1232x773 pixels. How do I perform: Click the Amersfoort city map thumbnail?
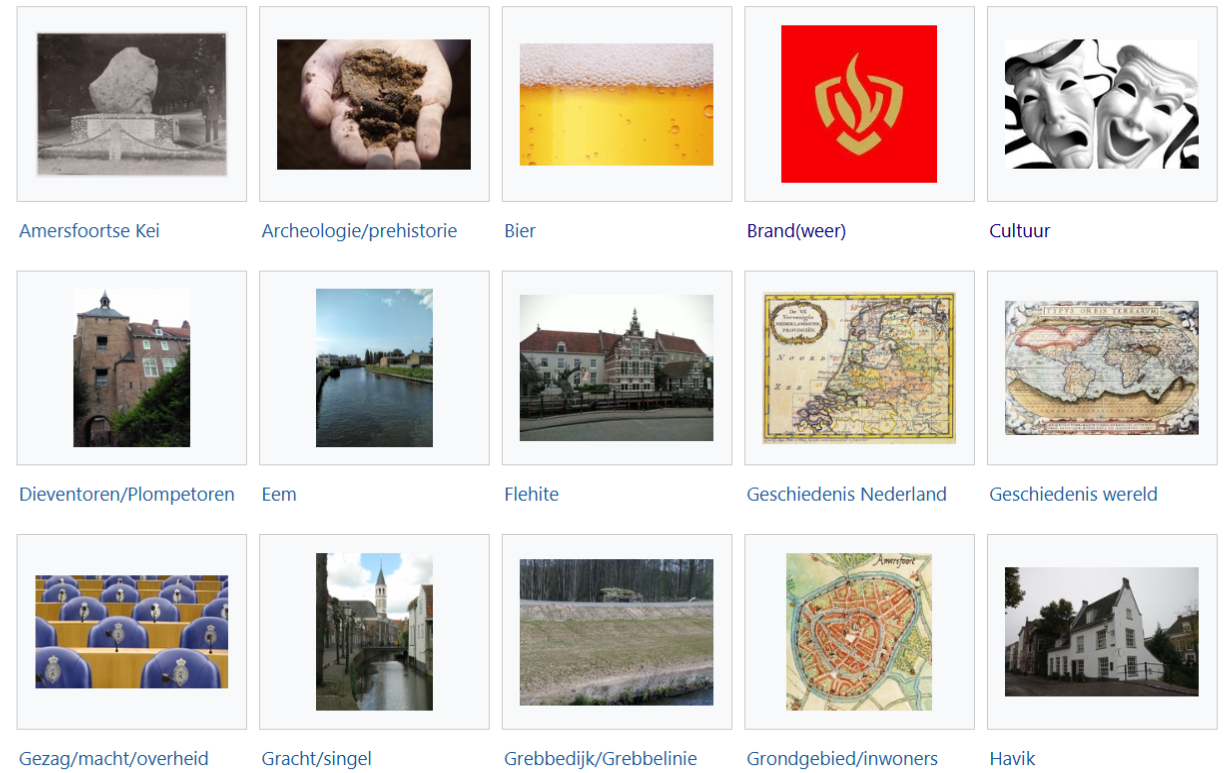[859, 632]
